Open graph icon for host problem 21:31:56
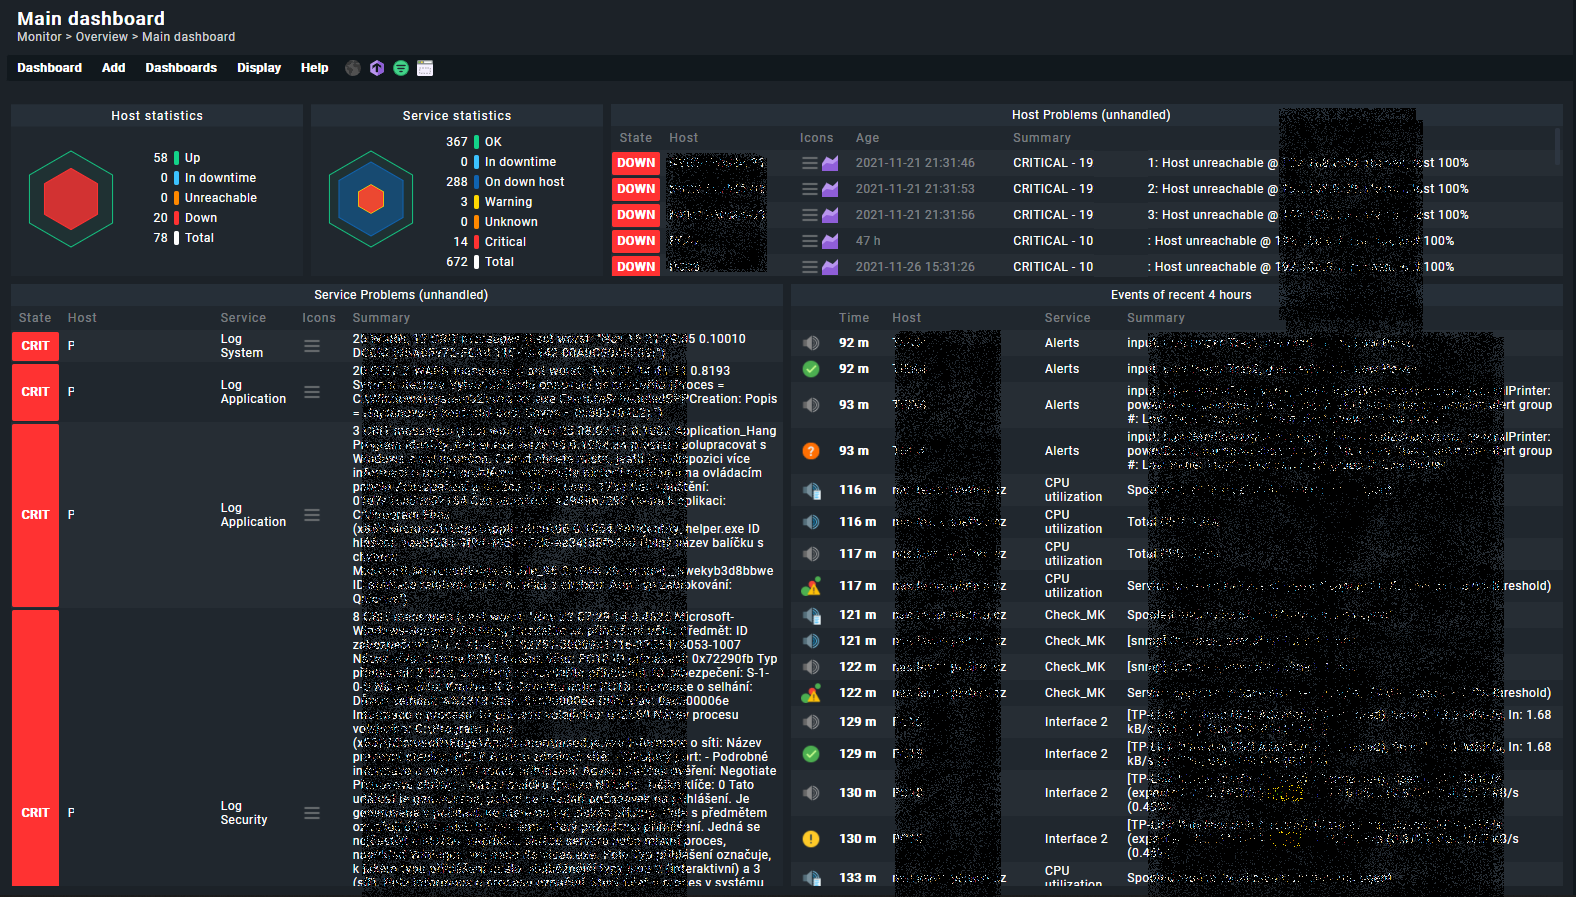Screen dimensions: 1576x897 pyautogui.click(x=830, y=215)
